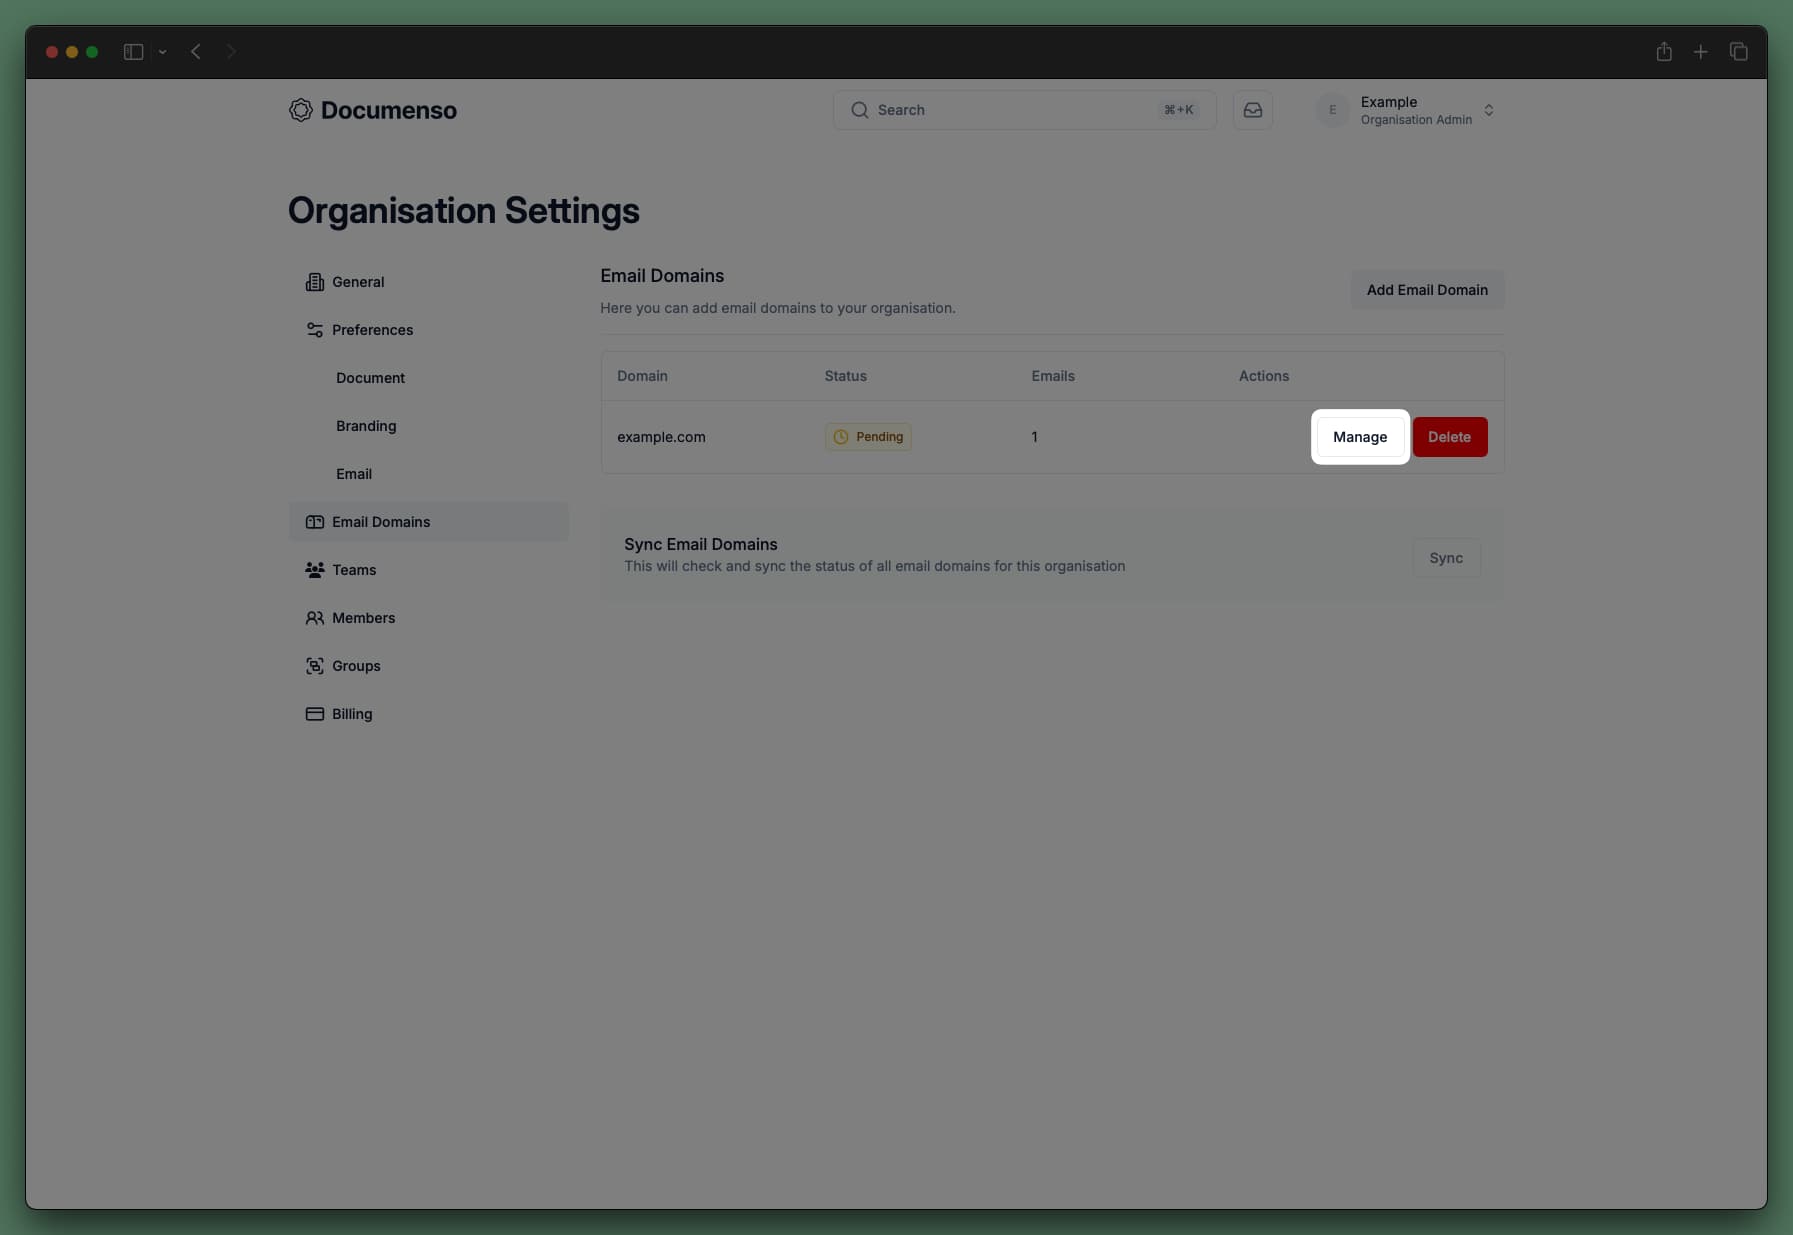Click the Preferences sliders icon
Image resolution: width=1793 pixels, height=1235 pixels.
pyautogui.click(x=315, y=330)
